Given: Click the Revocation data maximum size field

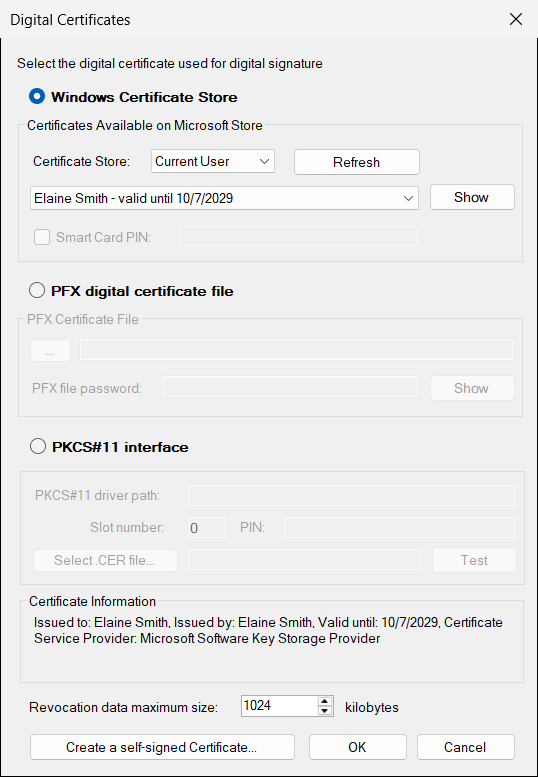Looking at the screenshot, I should 280,706.
